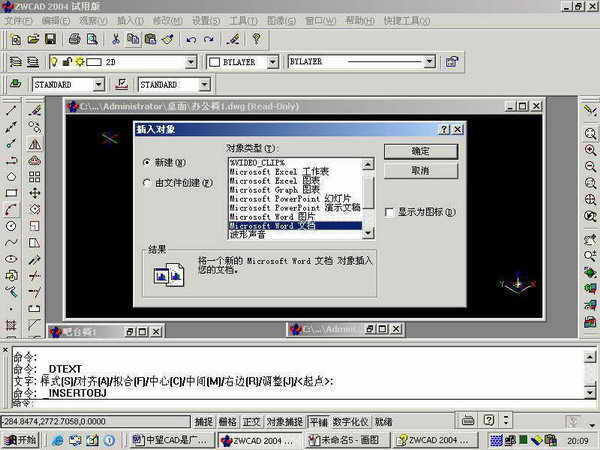Click the Undo arrow icon
600x450 pixels.
click(x=191, y=39)
